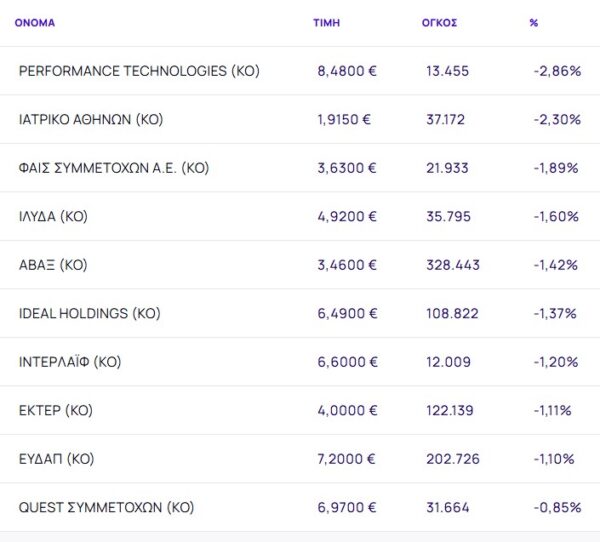600x542 pixels.
Task: Click the -2,30% change value
Action: click(x=557, y=119)
